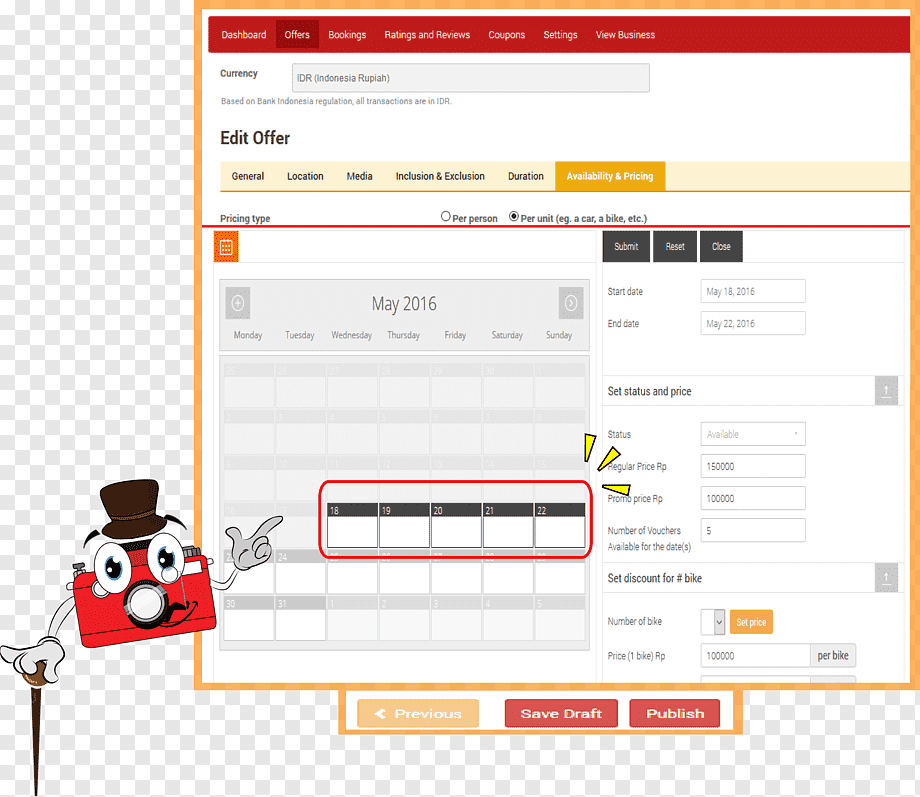
Task: Open Ratings and Reviews menu item
Action: (427, 35)
